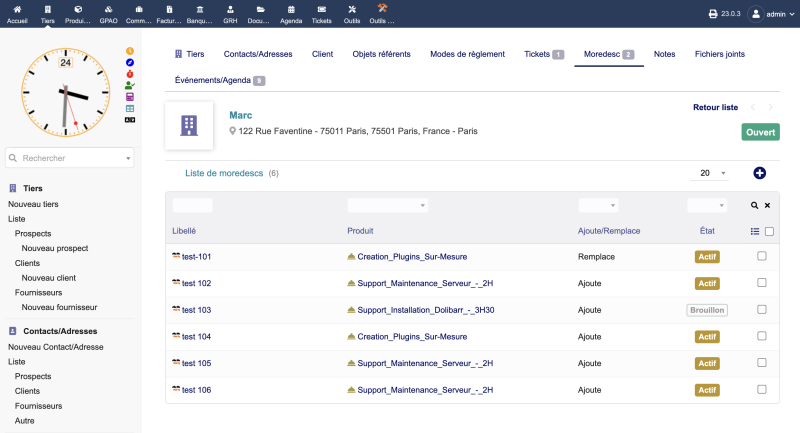The height and width of the screenshot is (433, 800).
Task: Switch to the Objets référents tab
Action: tap(382, 54)
